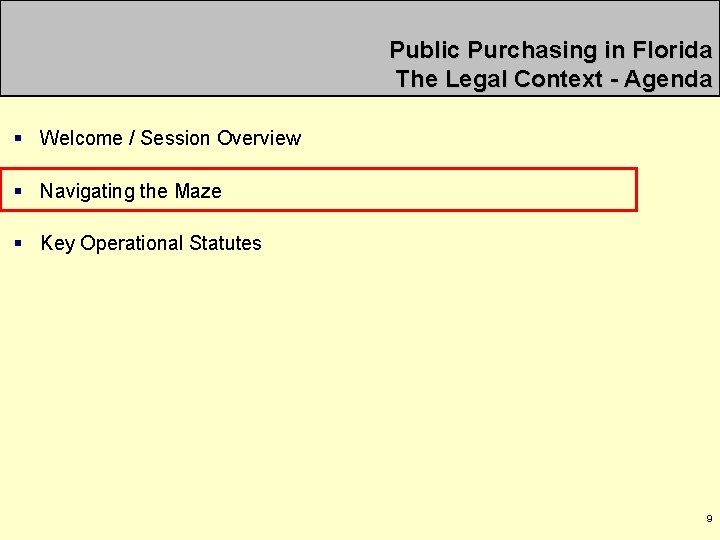
Task: Select the 'Key Operational Statutes' agenda item
Action: coord(151,243)
